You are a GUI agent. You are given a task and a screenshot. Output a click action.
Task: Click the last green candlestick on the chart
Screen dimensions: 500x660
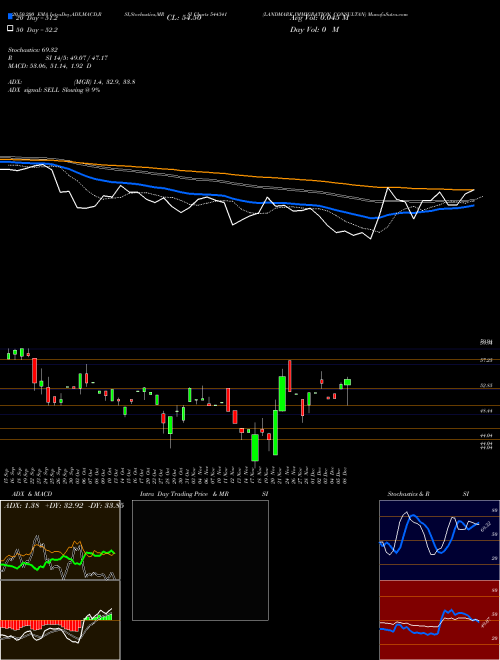pyautogui.click(x=347, y=382)
